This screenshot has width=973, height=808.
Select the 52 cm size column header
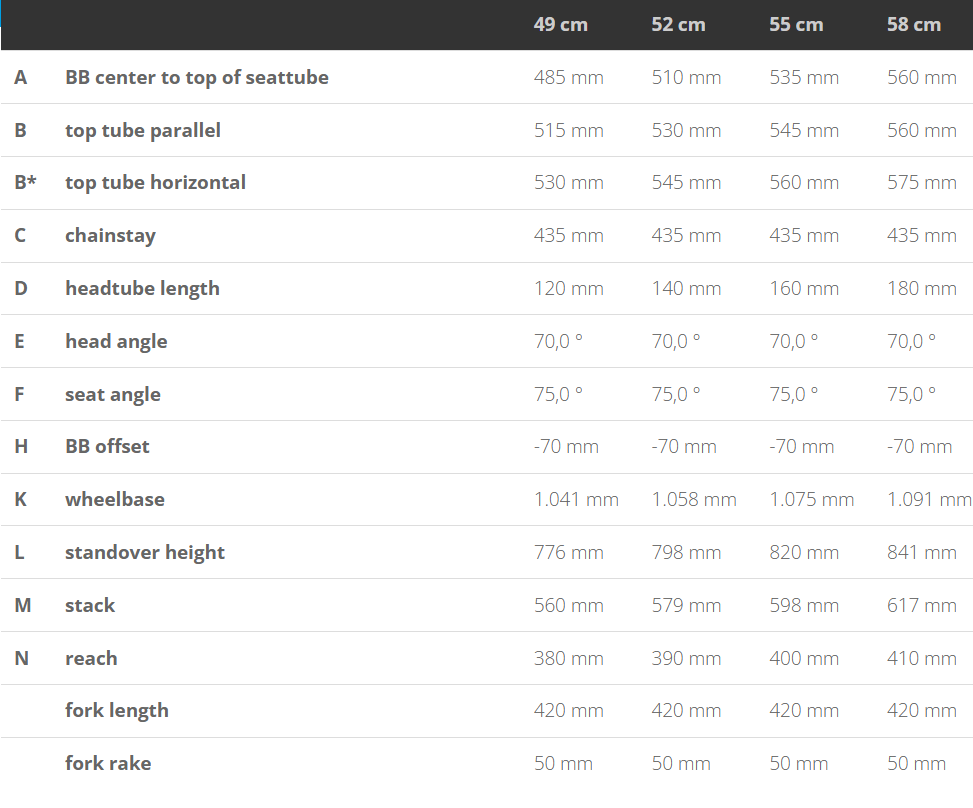678,24
